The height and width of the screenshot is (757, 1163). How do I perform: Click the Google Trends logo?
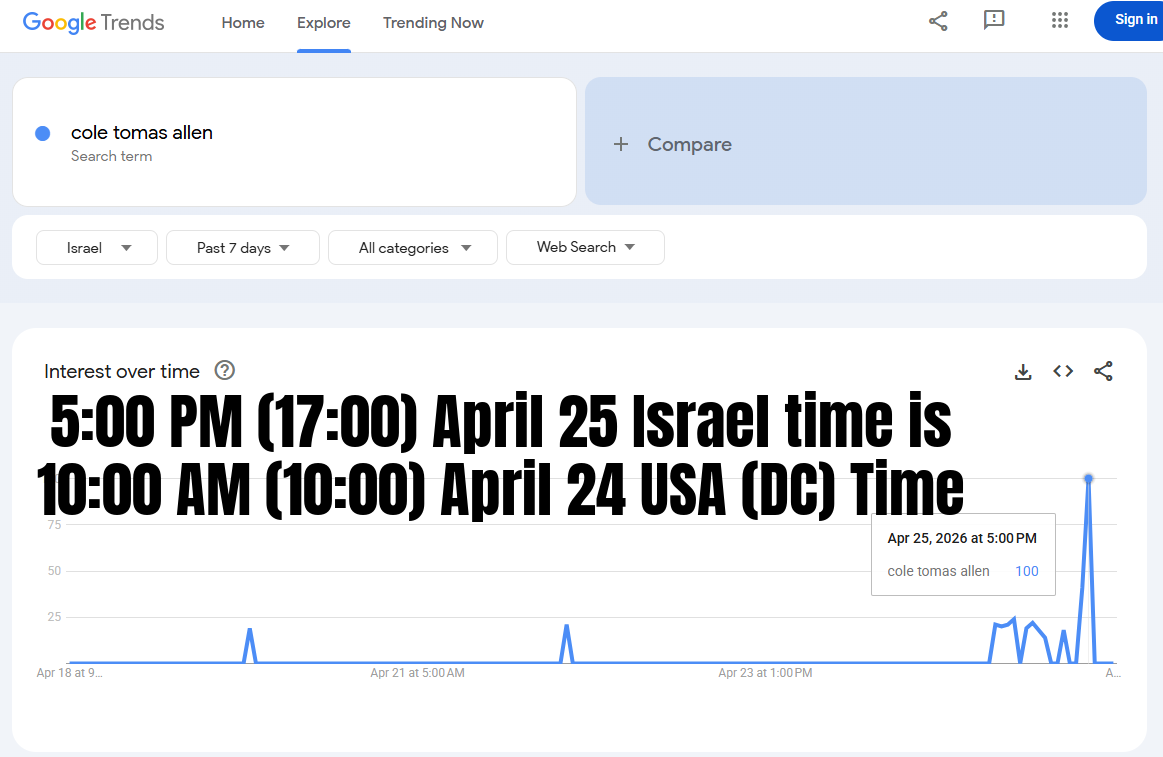[x=93, y=22]
